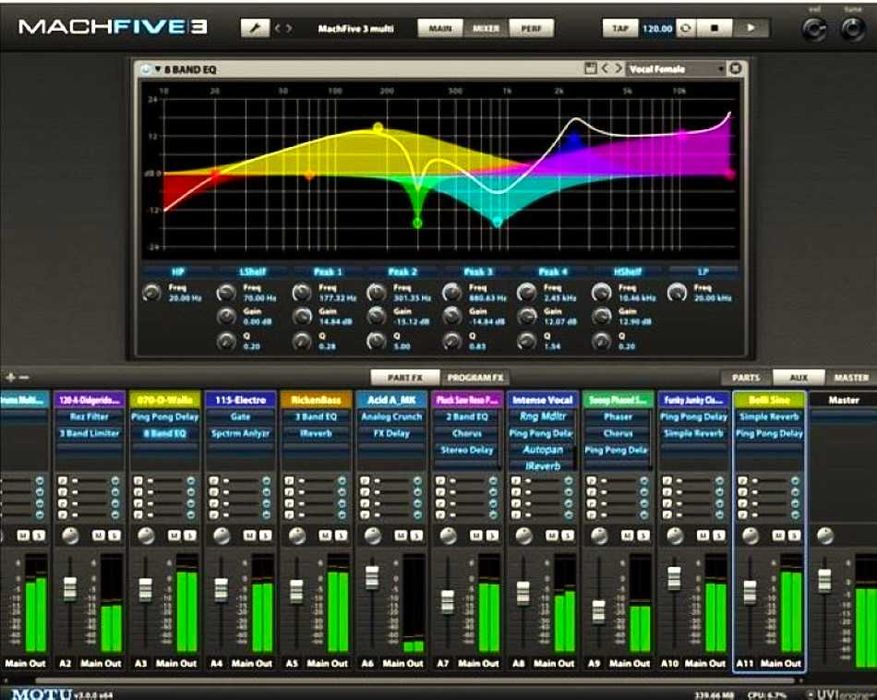This screenshot has width=877, height=700.
Task: Select the Peak 4 band header
Action: (553, 272)
